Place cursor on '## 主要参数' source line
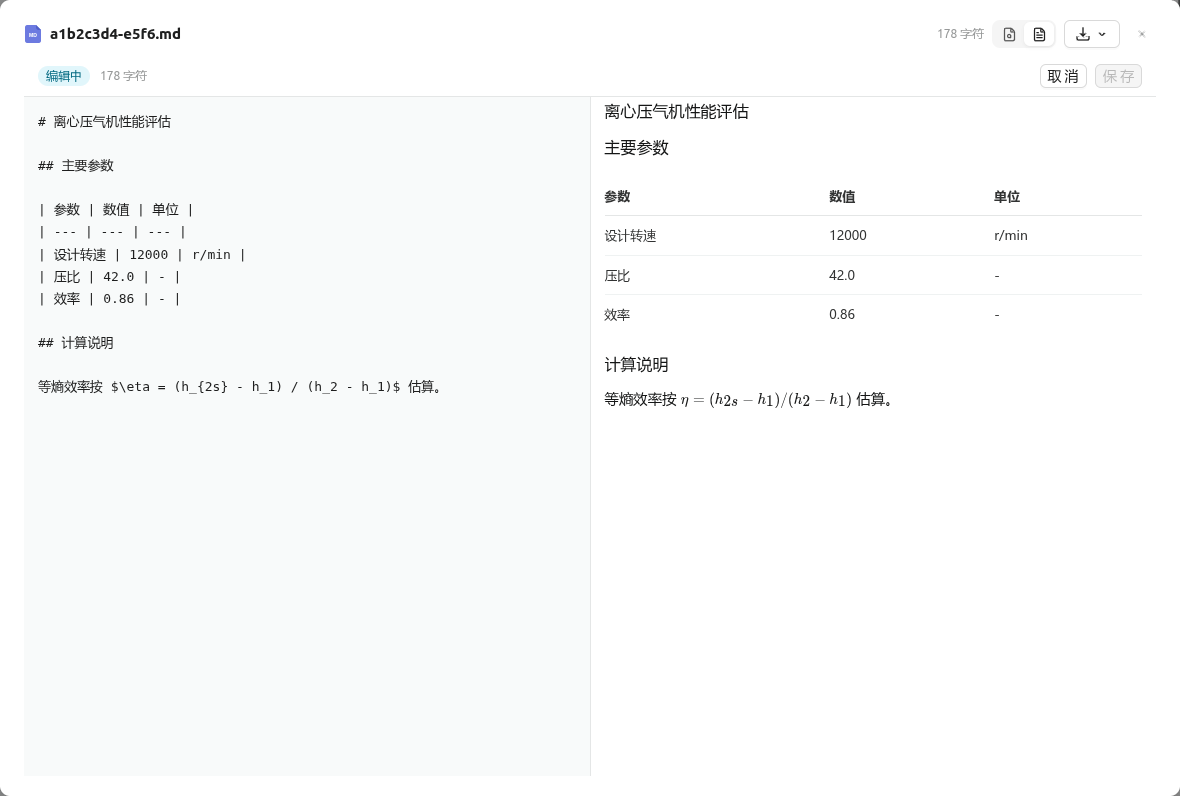 pos(76,166)
